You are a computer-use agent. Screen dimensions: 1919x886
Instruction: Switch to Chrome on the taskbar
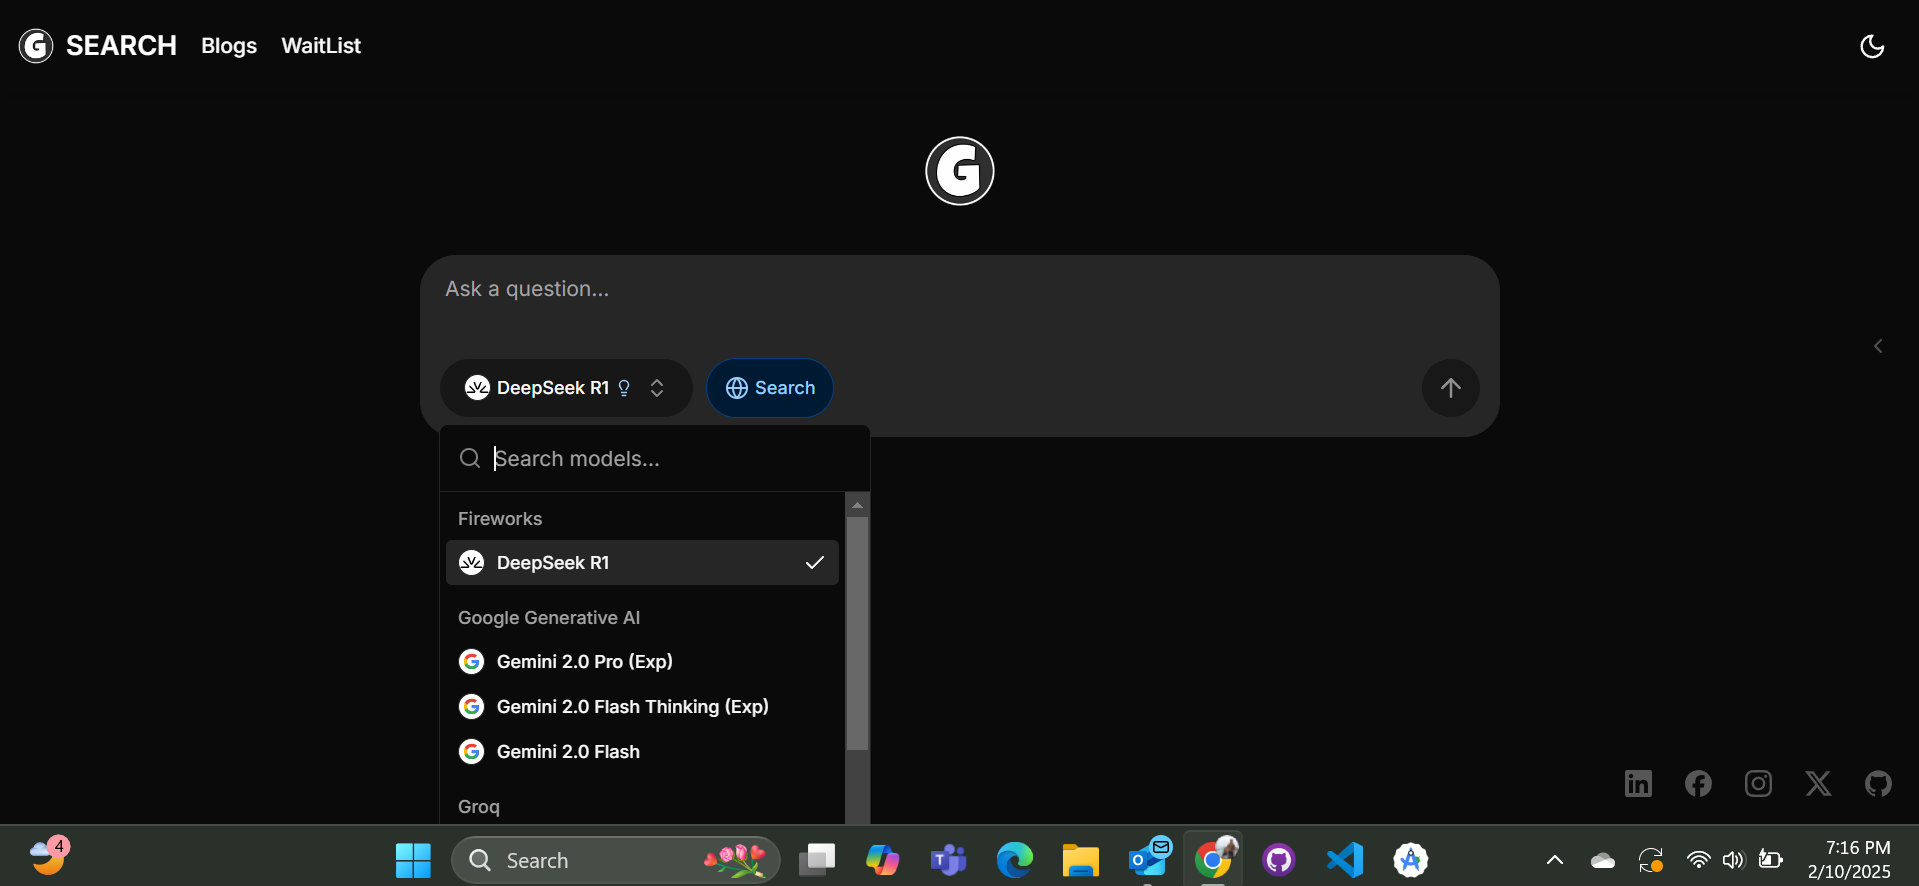point(1213,860)
